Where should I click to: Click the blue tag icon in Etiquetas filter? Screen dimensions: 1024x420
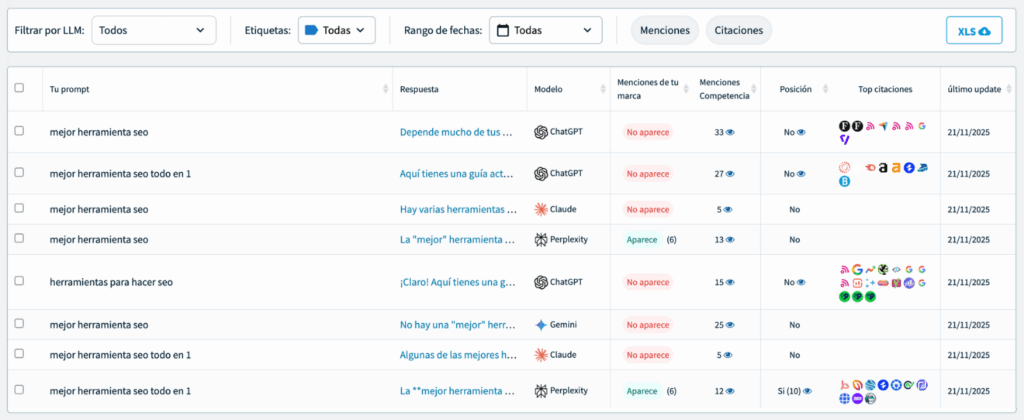[x=312, y=30]
